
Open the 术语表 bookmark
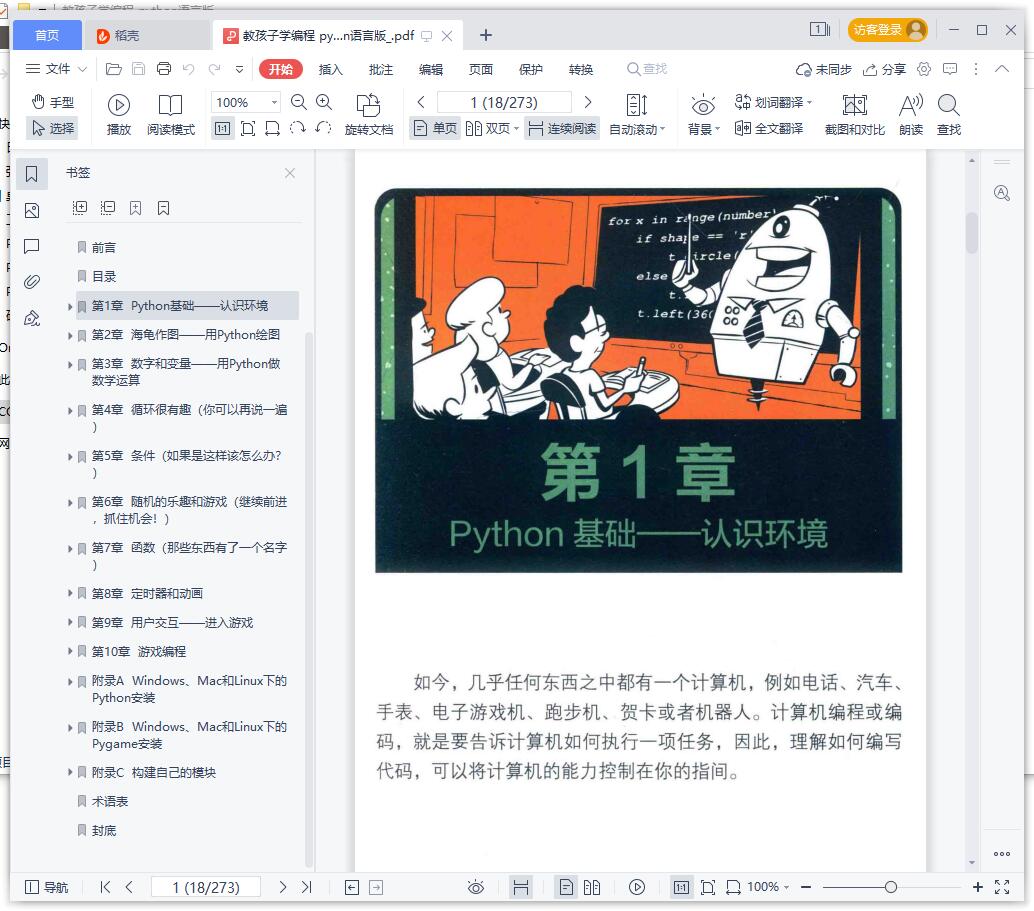109,801
